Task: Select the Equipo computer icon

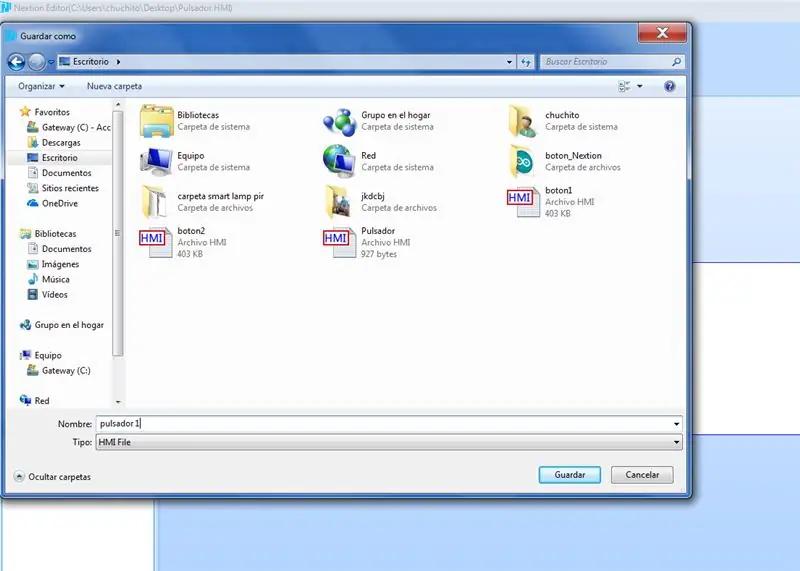Action: click(157, 161)
